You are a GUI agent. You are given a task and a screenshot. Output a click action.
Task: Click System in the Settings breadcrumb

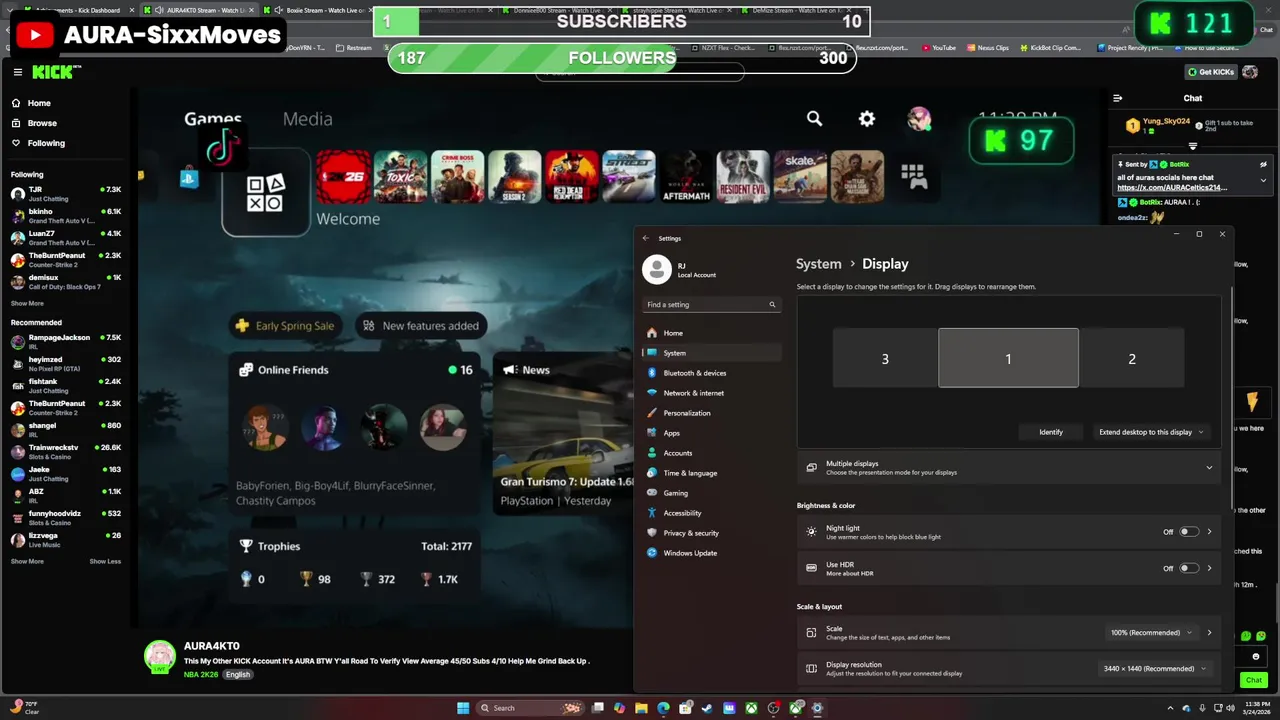coord(818,264)
